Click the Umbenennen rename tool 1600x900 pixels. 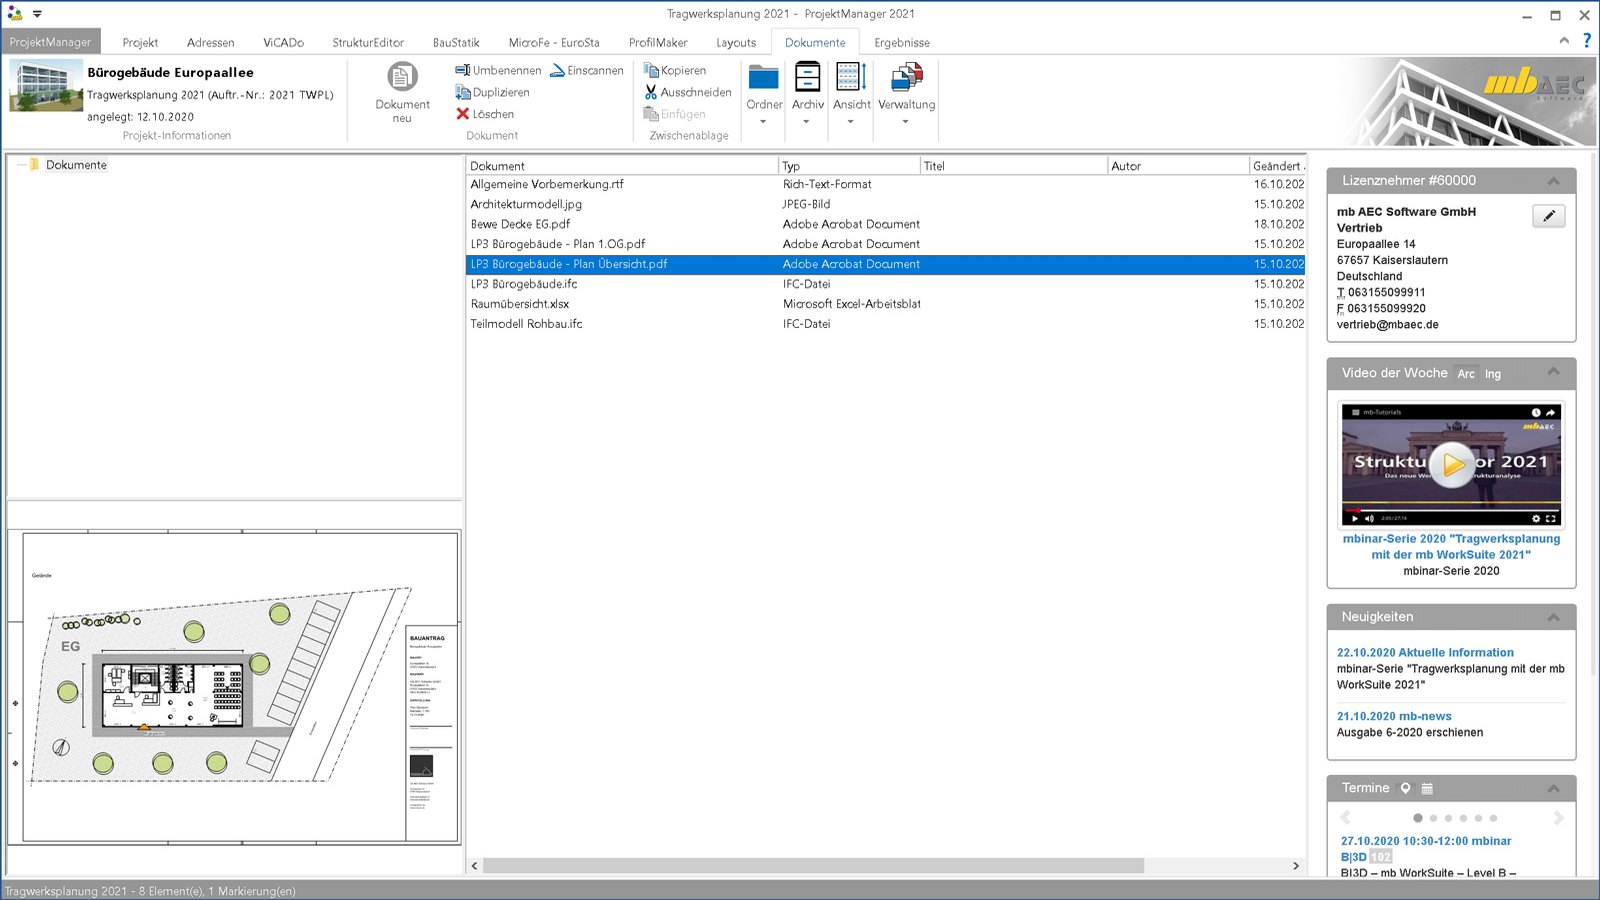click(498, 70)
